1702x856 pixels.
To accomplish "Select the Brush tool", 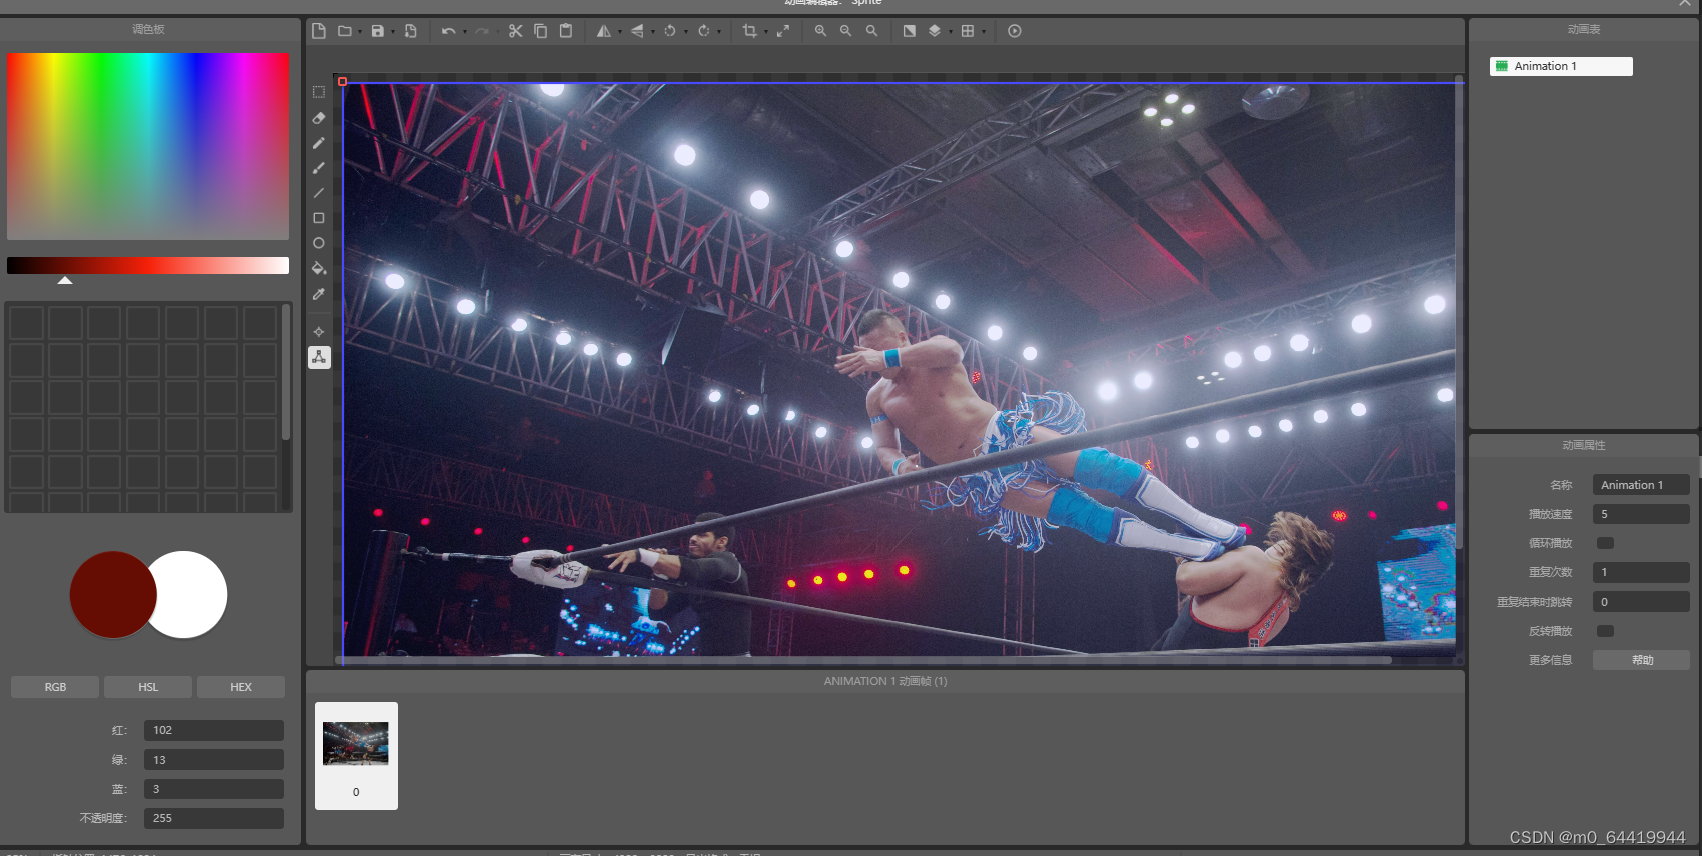I will pyautogui.click(x=319, y=168).
